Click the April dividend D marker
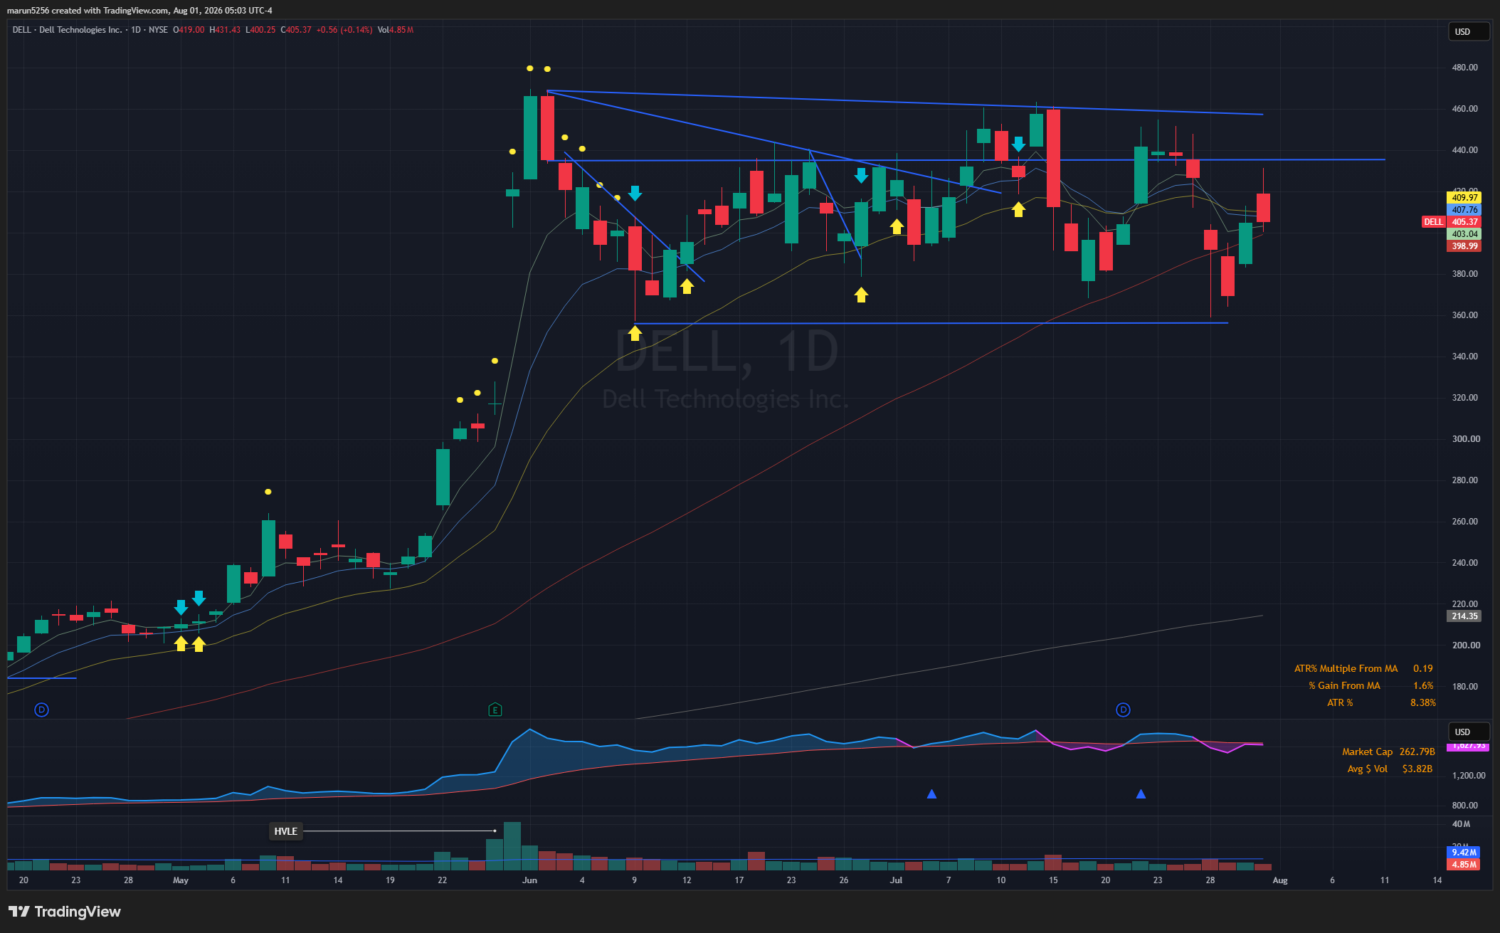 tap(42, 710)
